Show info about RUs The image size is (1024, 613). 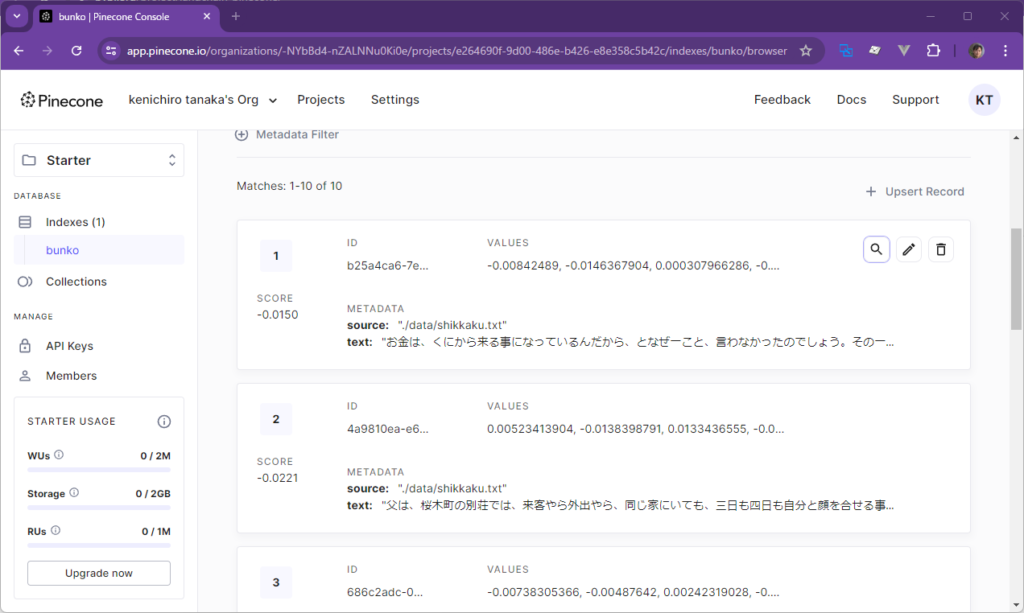coord(56,530)
